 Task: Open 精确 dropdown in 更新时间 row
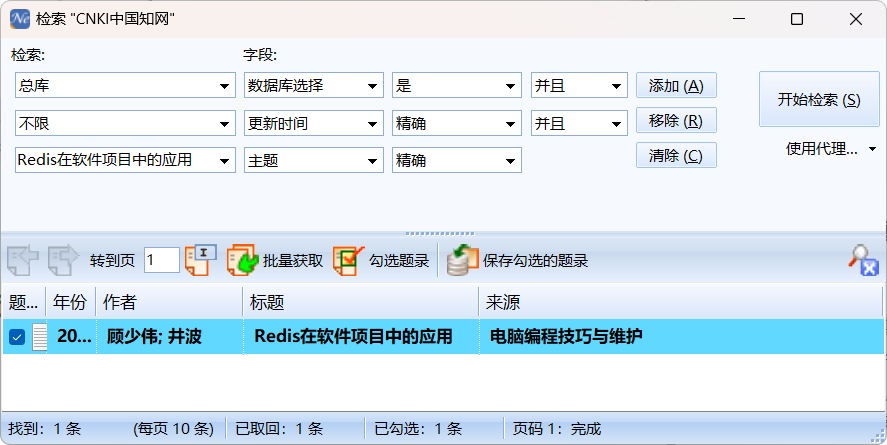click(510, 124)
